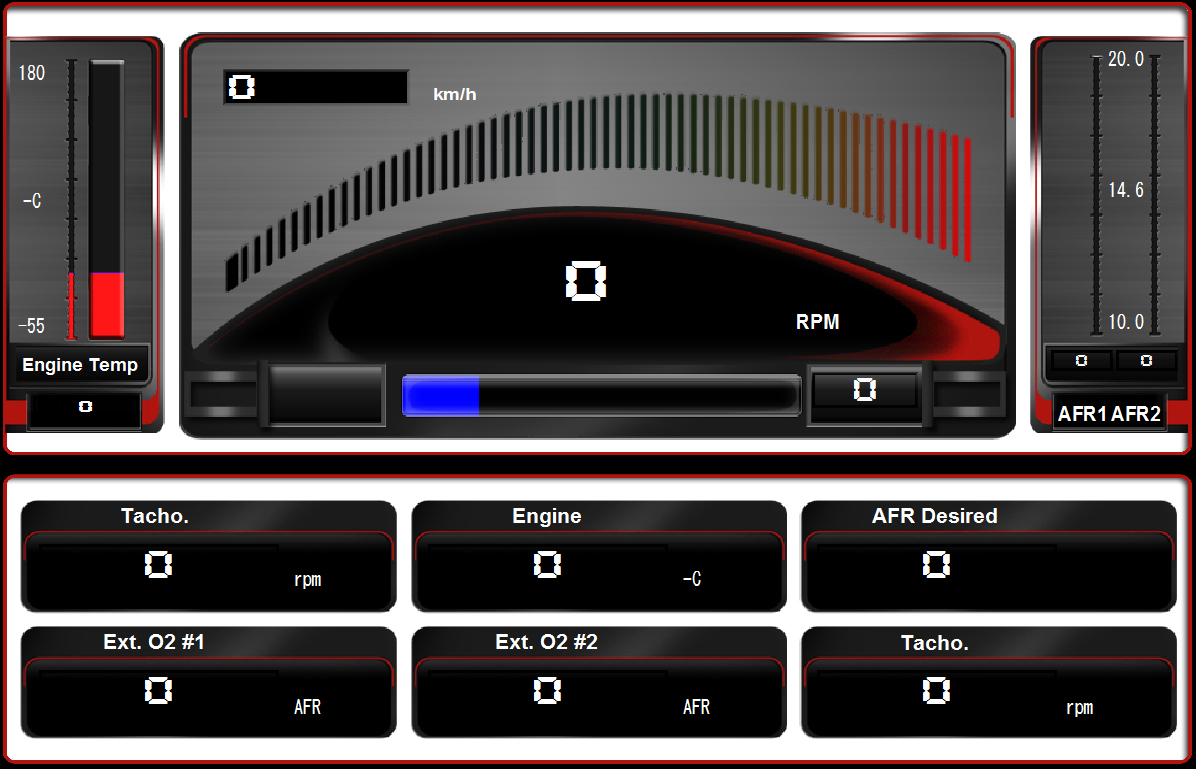The height and width of the screenshot is (769, 1196).
Task: Select the AFR1 AFR2 label
Action: tap(1109, 414)
